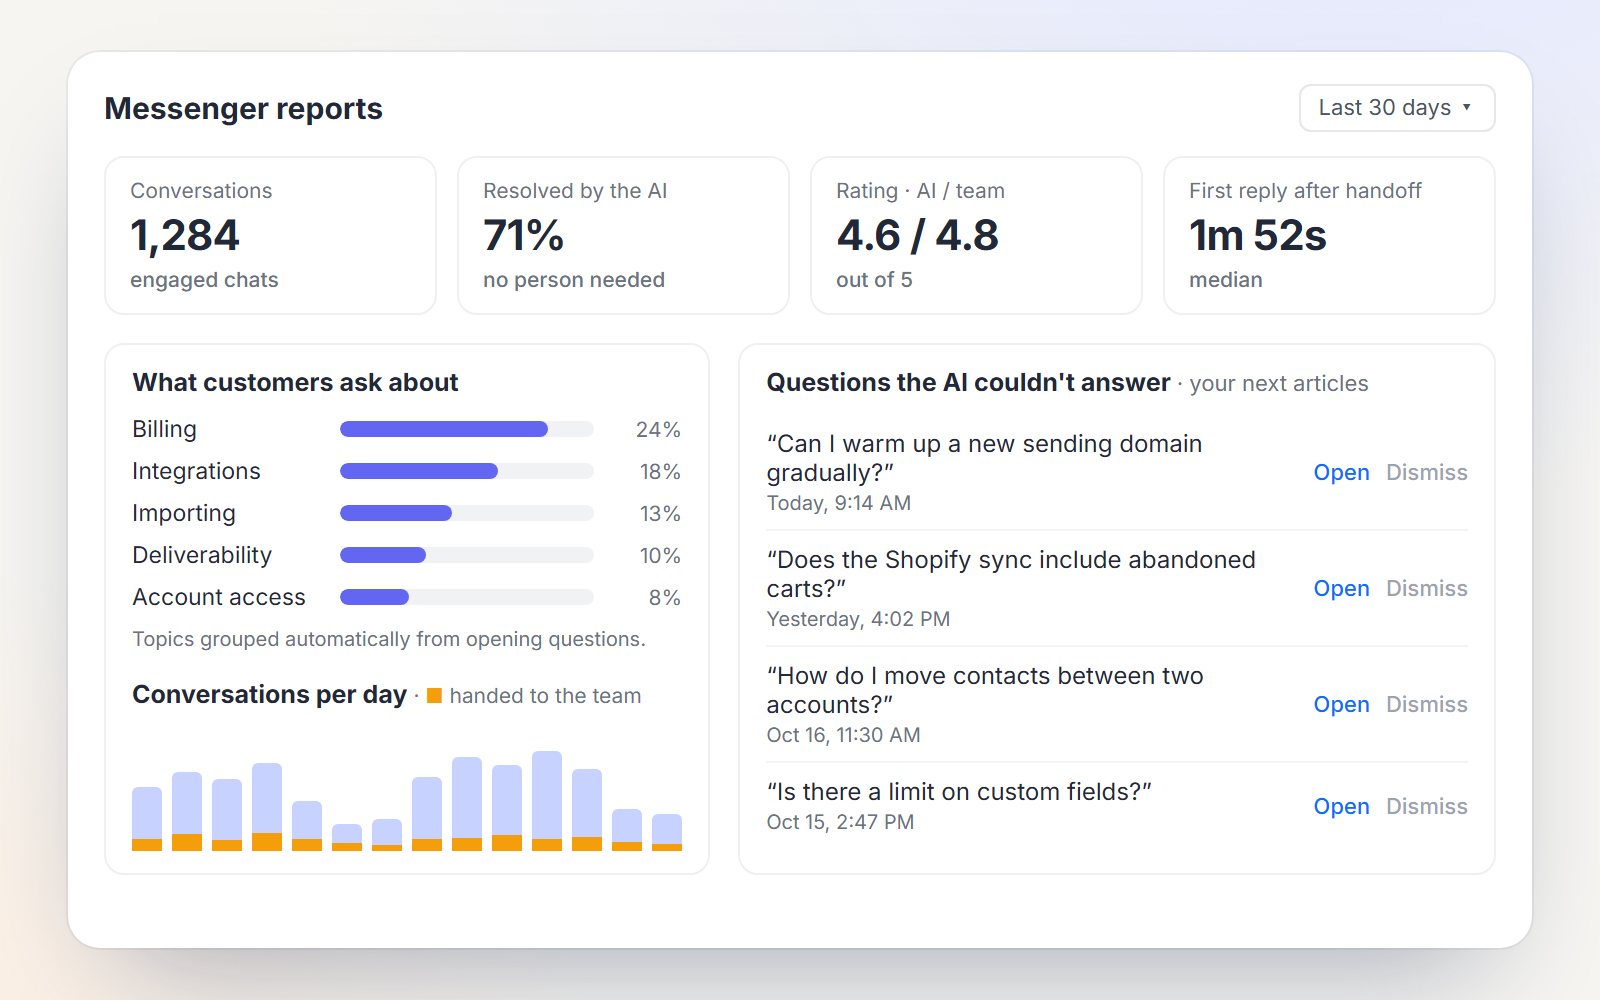Open the sending domain warm-up question

tap(1341, 472)
